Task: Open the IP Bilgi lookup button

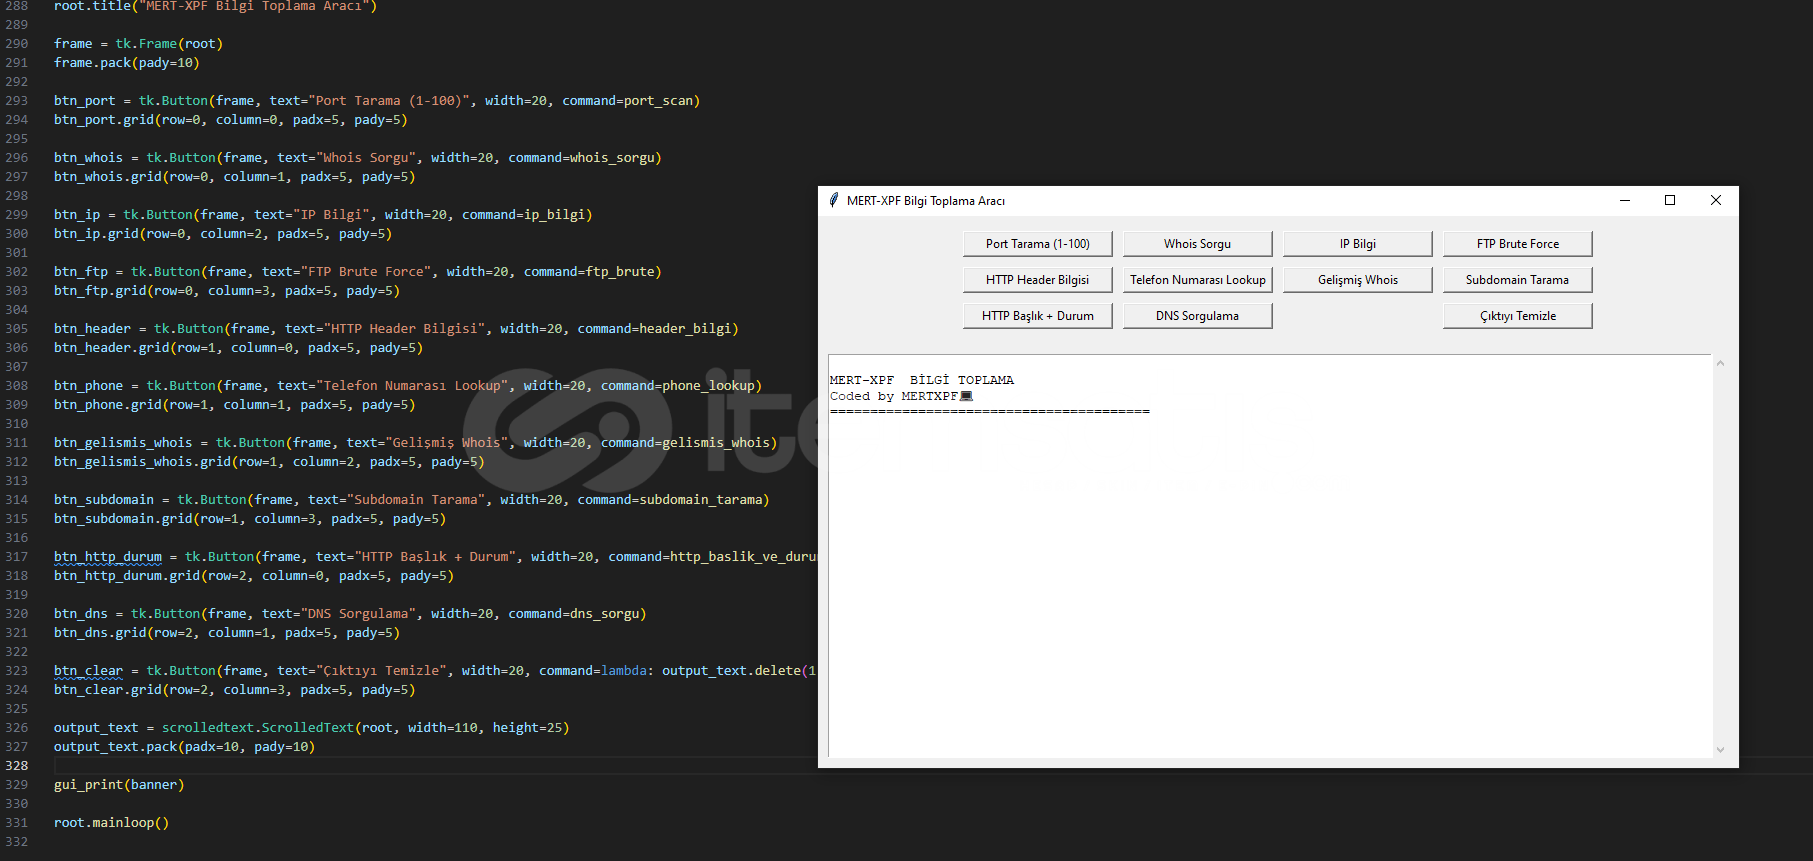Action: (x=1357, y=244)
